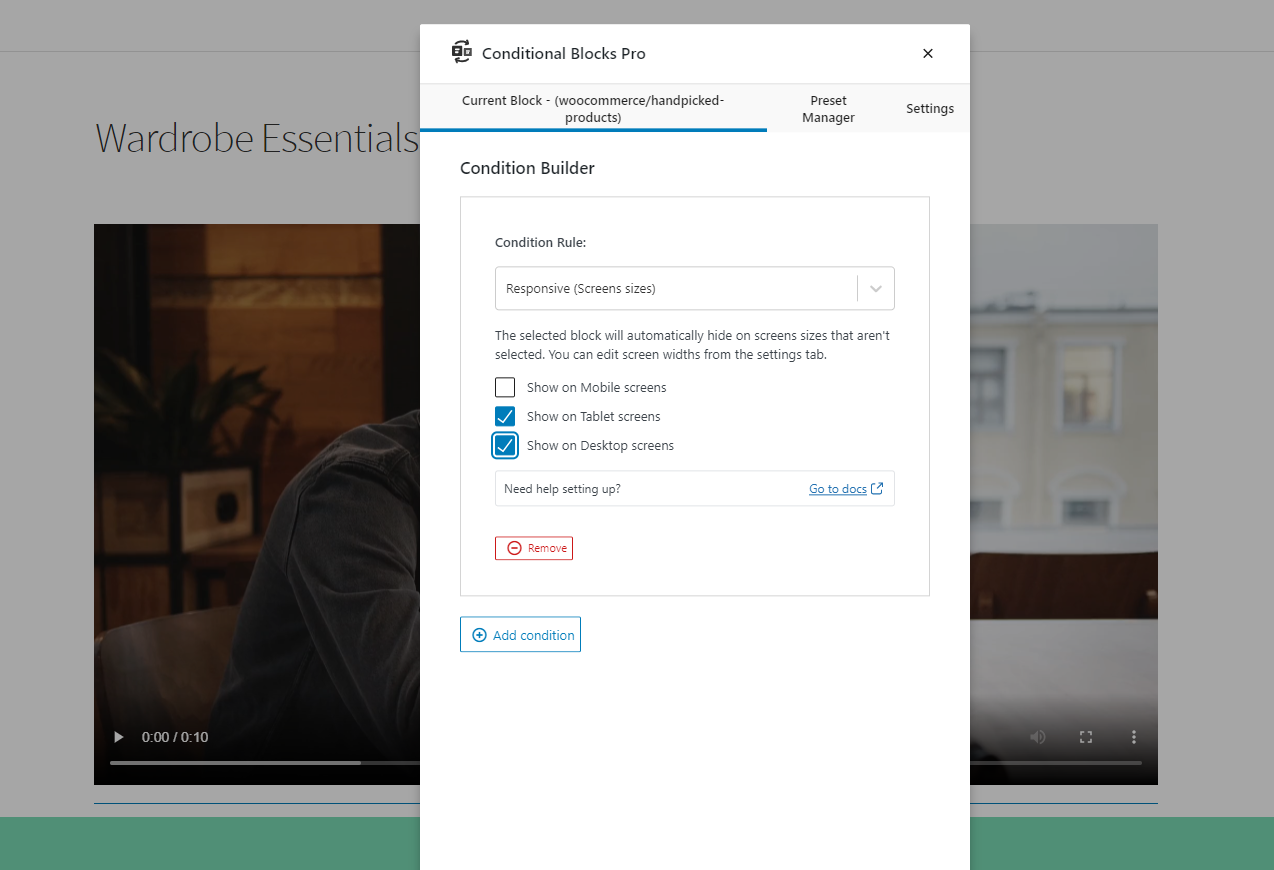This screenshot has width=1274, height=870.
Task: Close the Conditional Blocks Pro dialog
Action: 927,54
